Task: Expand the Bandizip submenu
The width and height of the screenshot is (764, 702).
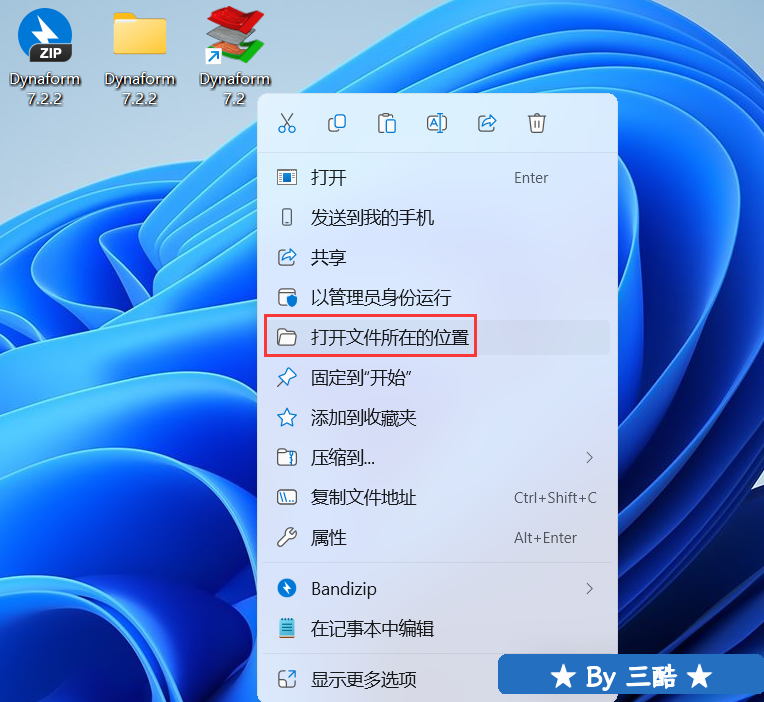Action: pyautogui.click(x=437, y=589)
